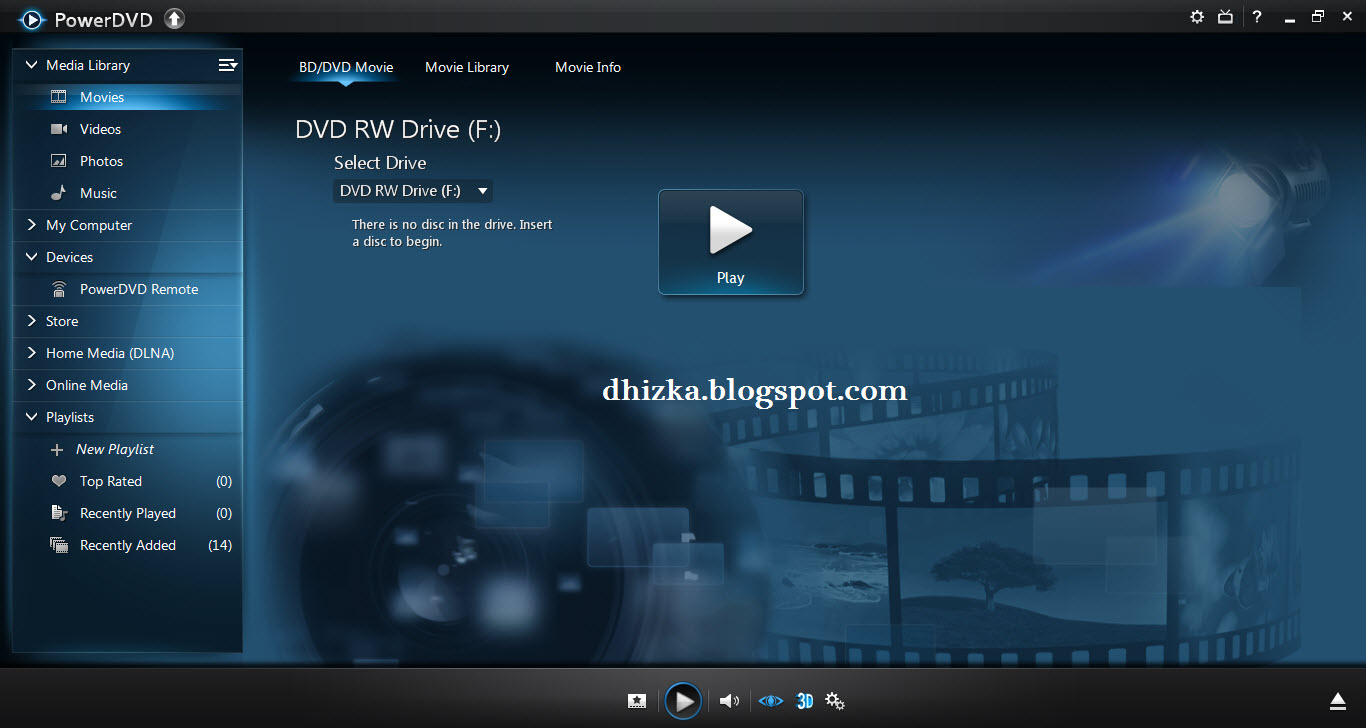Switch to Movie Info tab
Image resolution: width=1366 pixels, height=728 pixels.
point(588,67)
